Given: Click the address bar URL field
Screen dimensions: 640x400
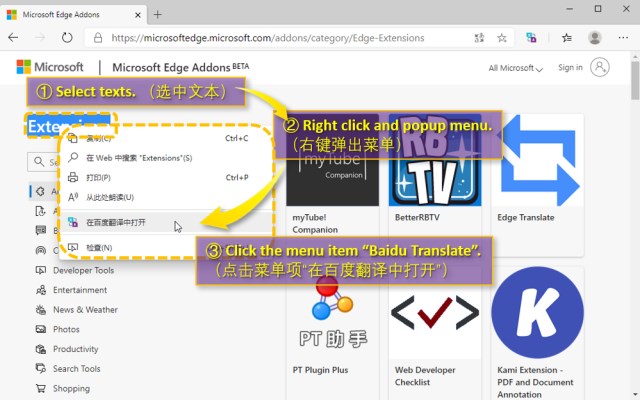Looking at the screenshot, I should [x=267, y=38].
